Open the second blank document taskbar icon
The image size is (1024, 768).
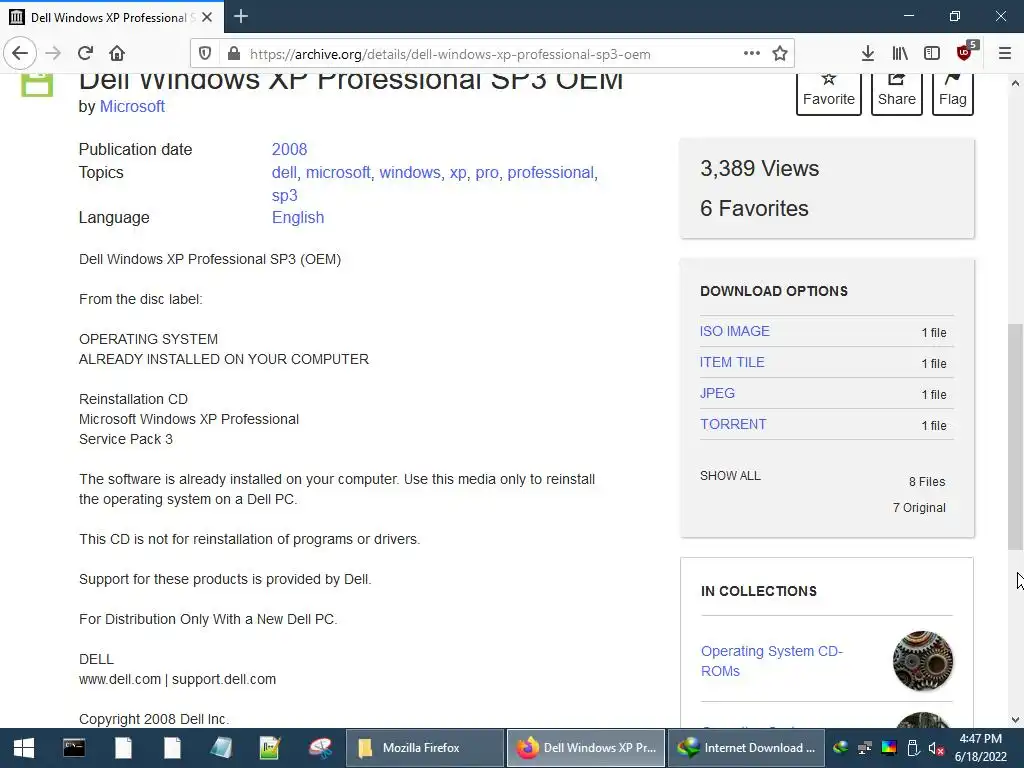[x=172, y=748]
